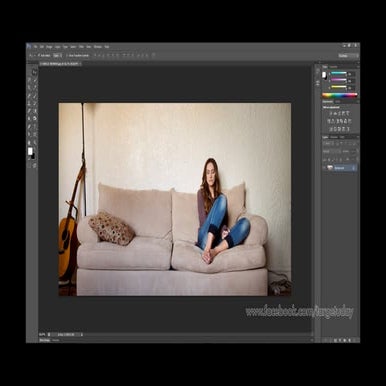
Task: Select the Zoom tool
Action: pyautogui.click(x=35, y=143)
